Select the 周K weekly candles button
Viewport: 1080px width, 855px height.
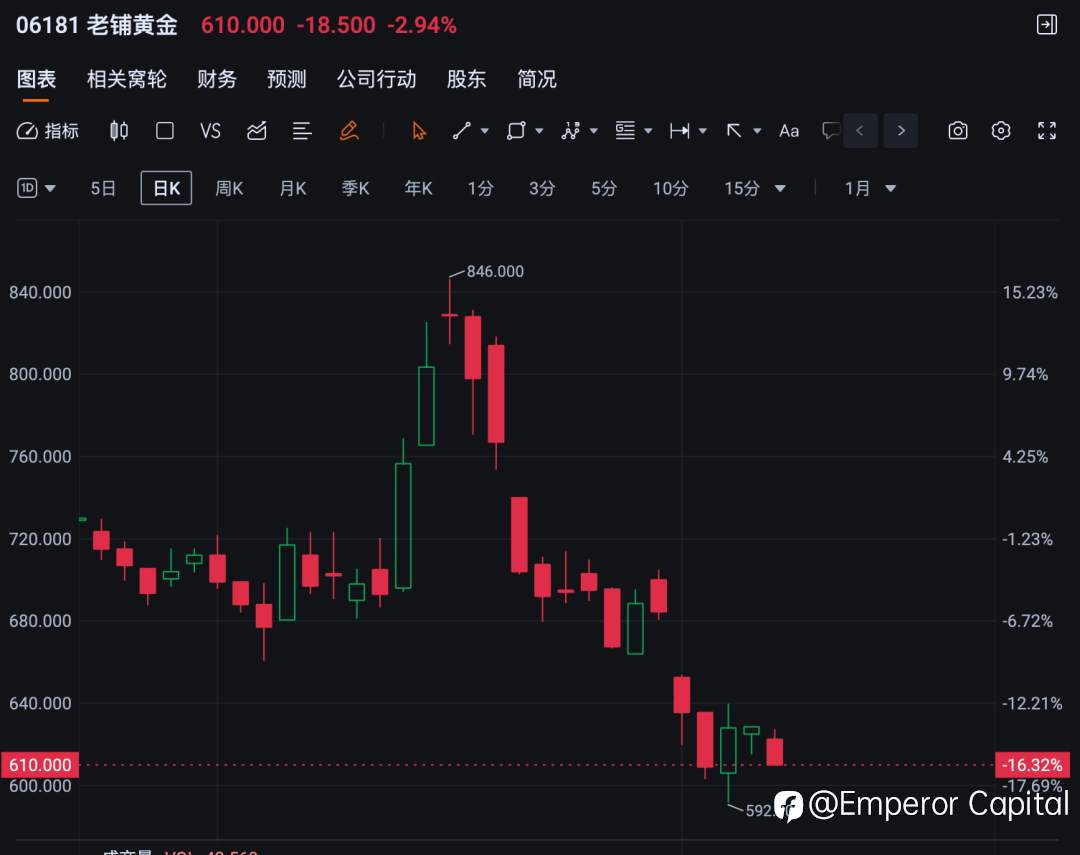pos(229,188)
